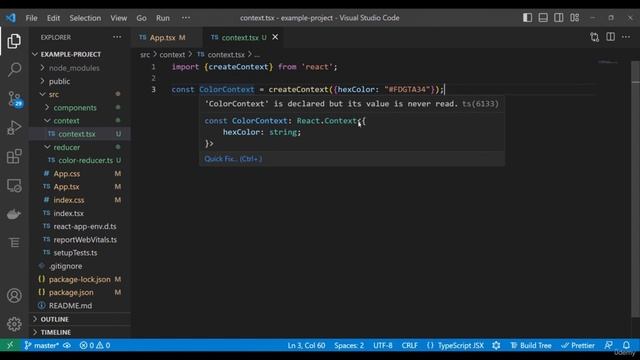Click the VS Code logo icon in title bar
Viewport: 640px width, 360px height.
[x=11, y=18]
